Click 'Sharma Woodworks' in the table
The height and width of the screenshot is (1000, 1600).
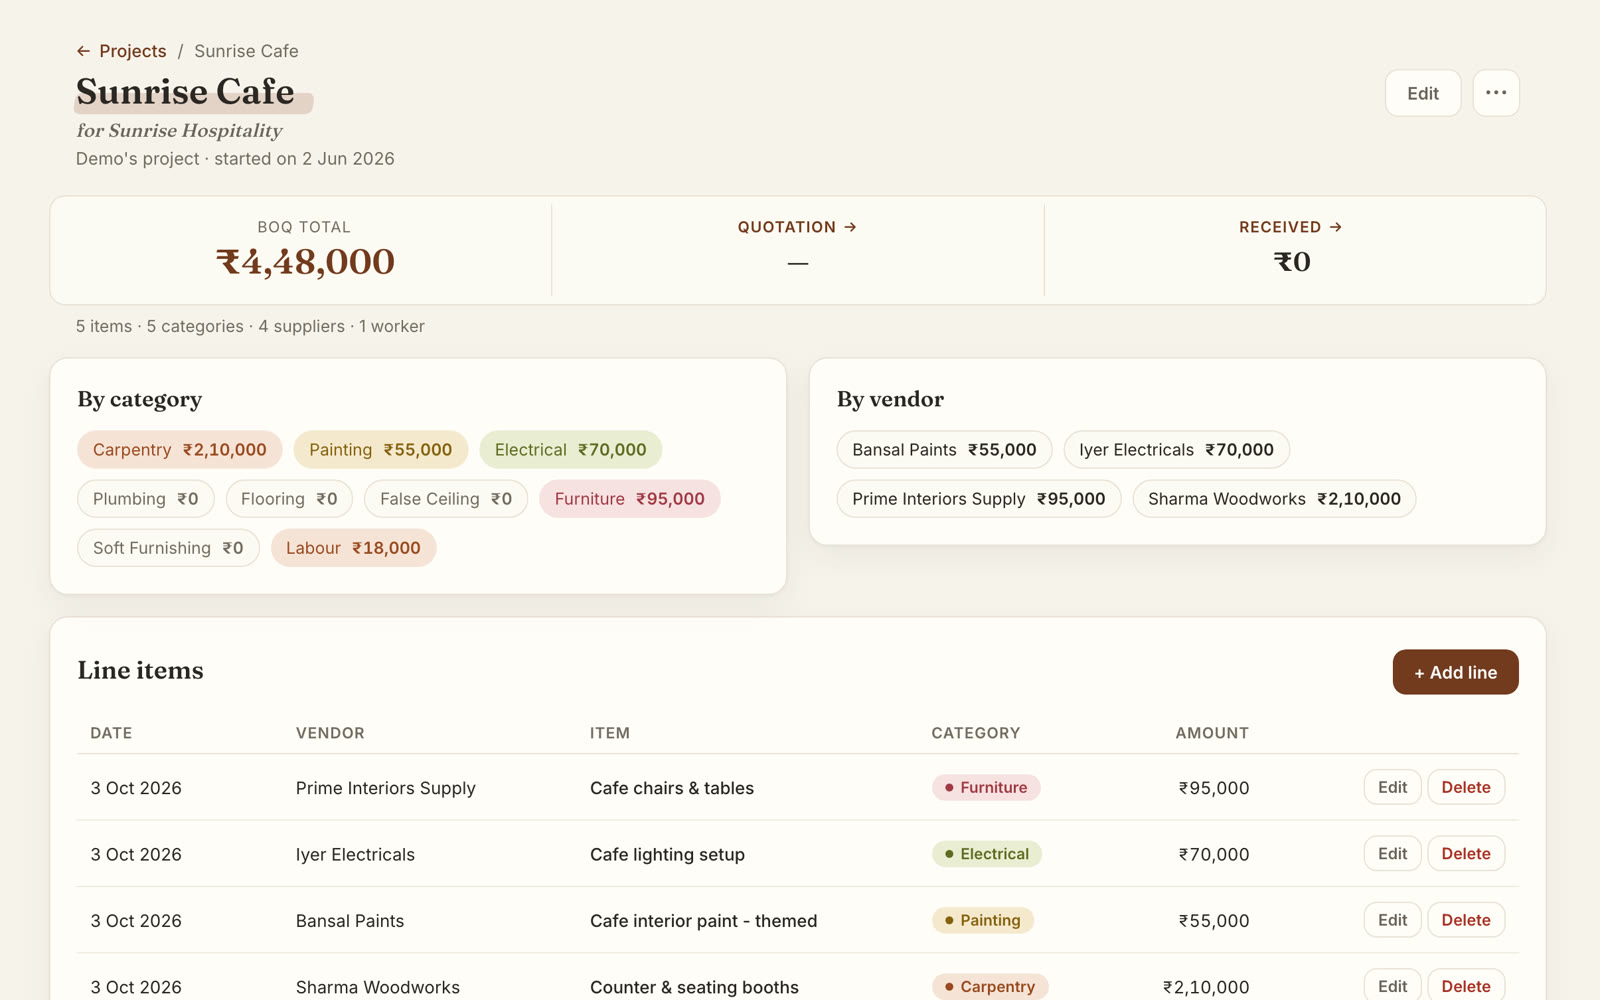(x=378, y=987)
